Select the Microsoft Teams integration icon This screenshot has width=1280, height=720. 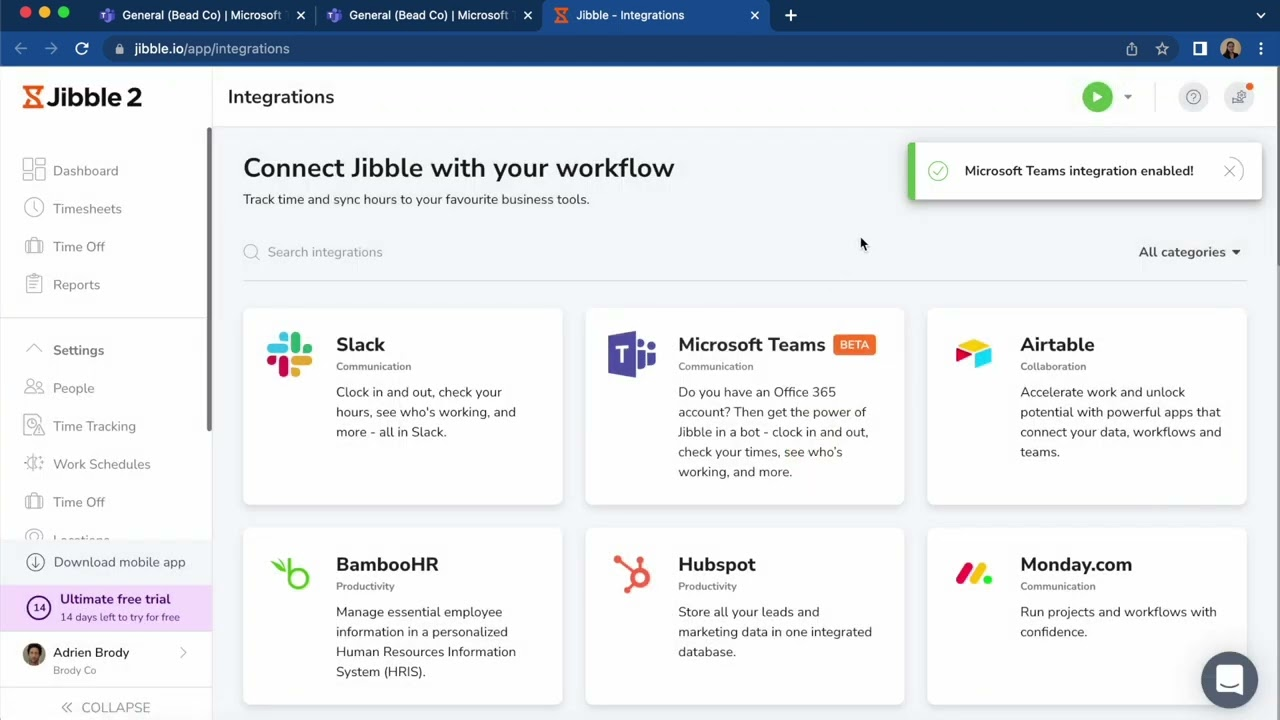pyautogui.click(x=631, y=354)
